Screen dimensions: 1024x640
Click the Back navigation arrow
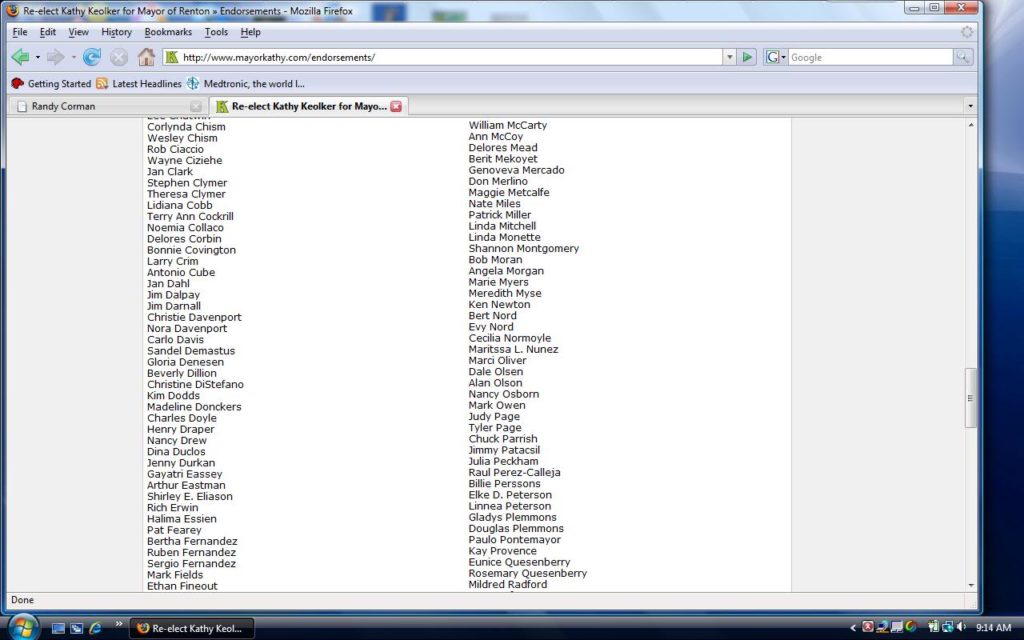[x=21, y=57]
